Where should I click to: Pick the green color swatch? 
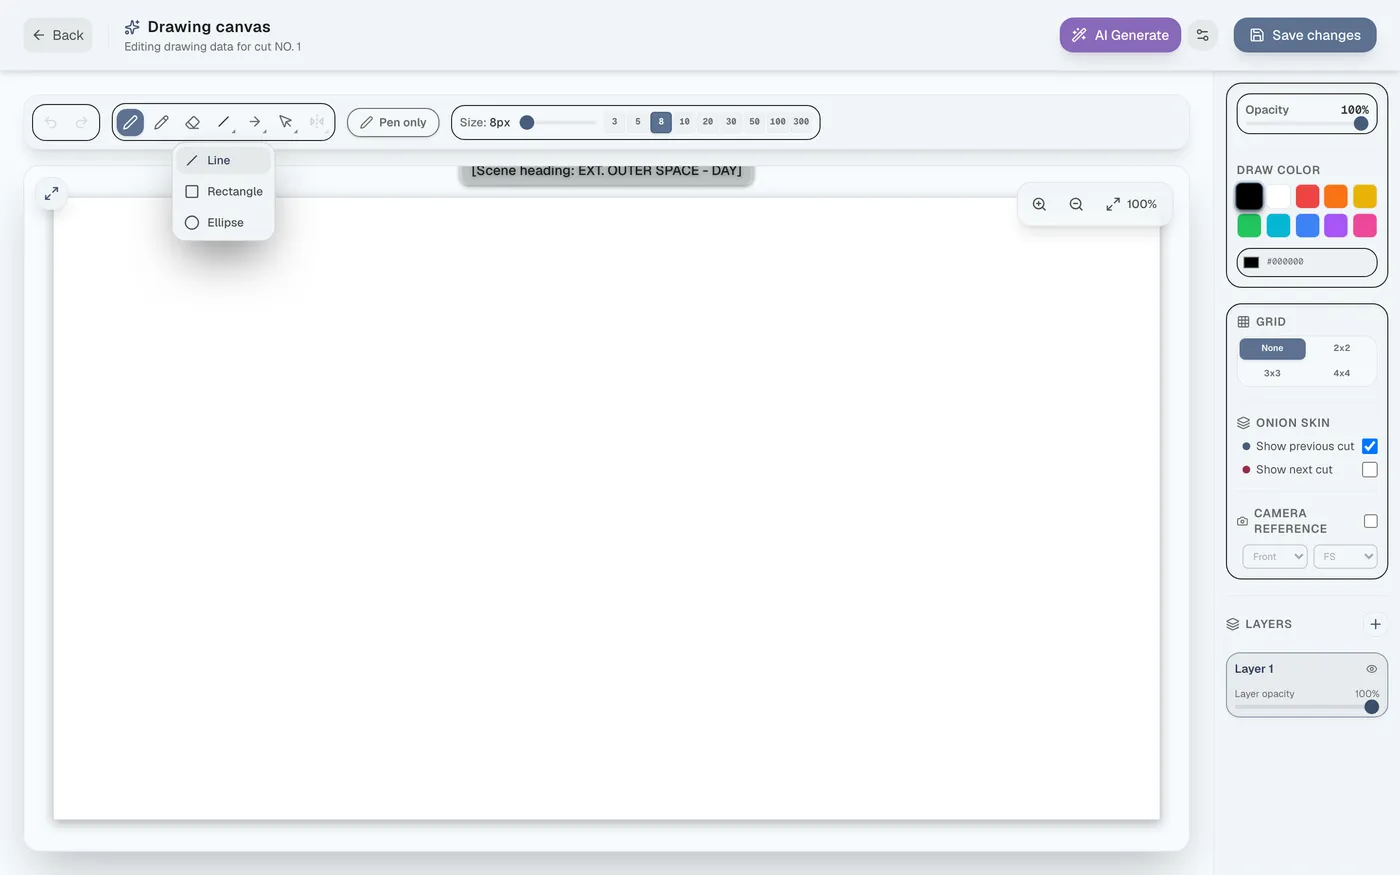(x=1249, y=226)
